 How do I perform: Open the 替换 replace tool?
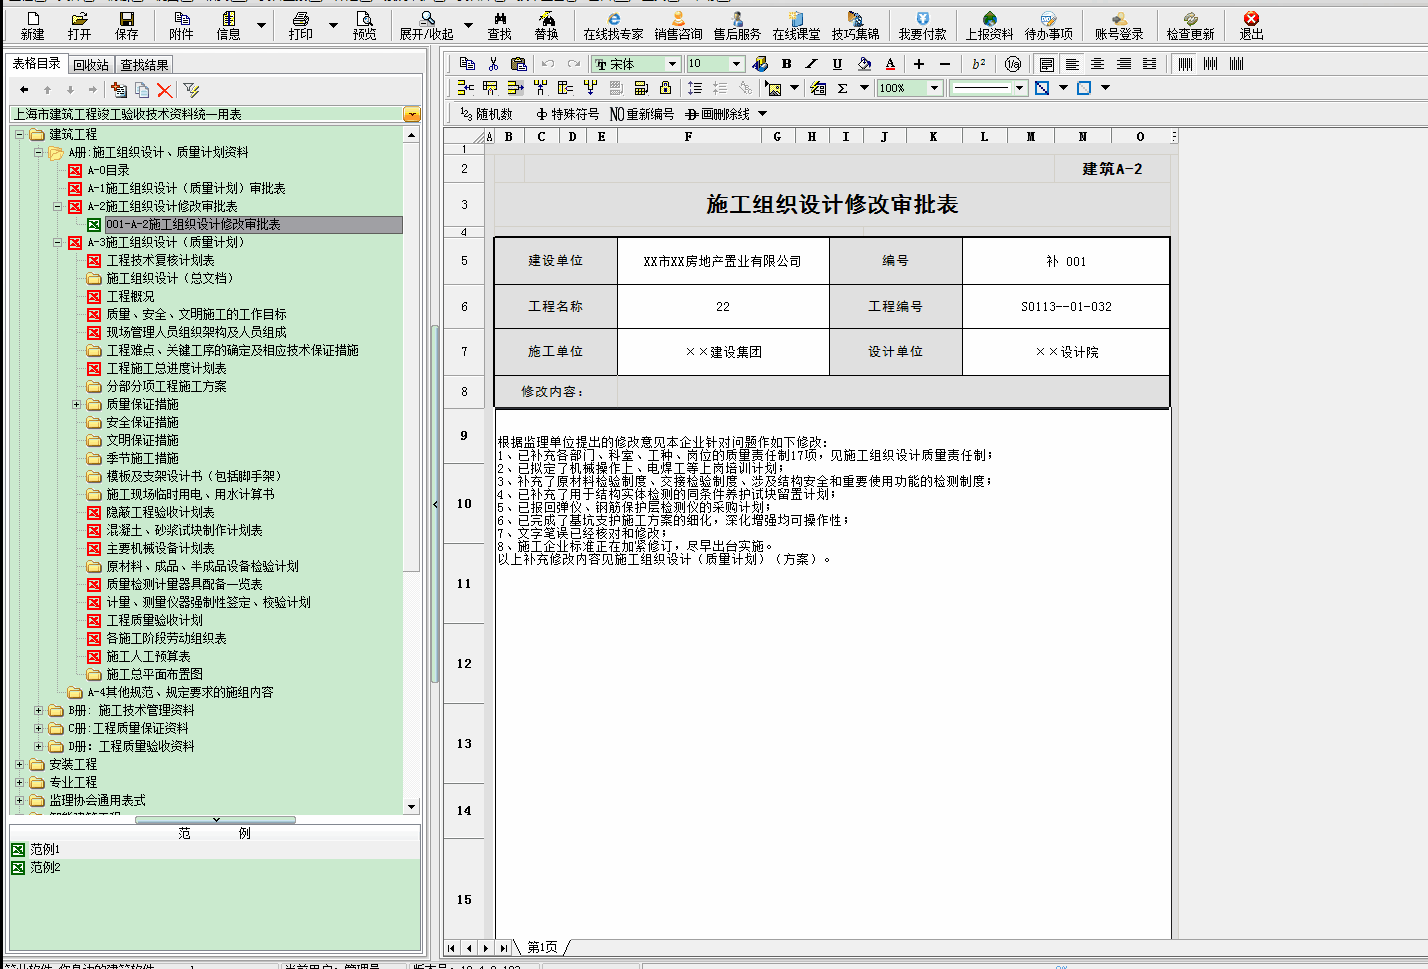tap(547, 25)
